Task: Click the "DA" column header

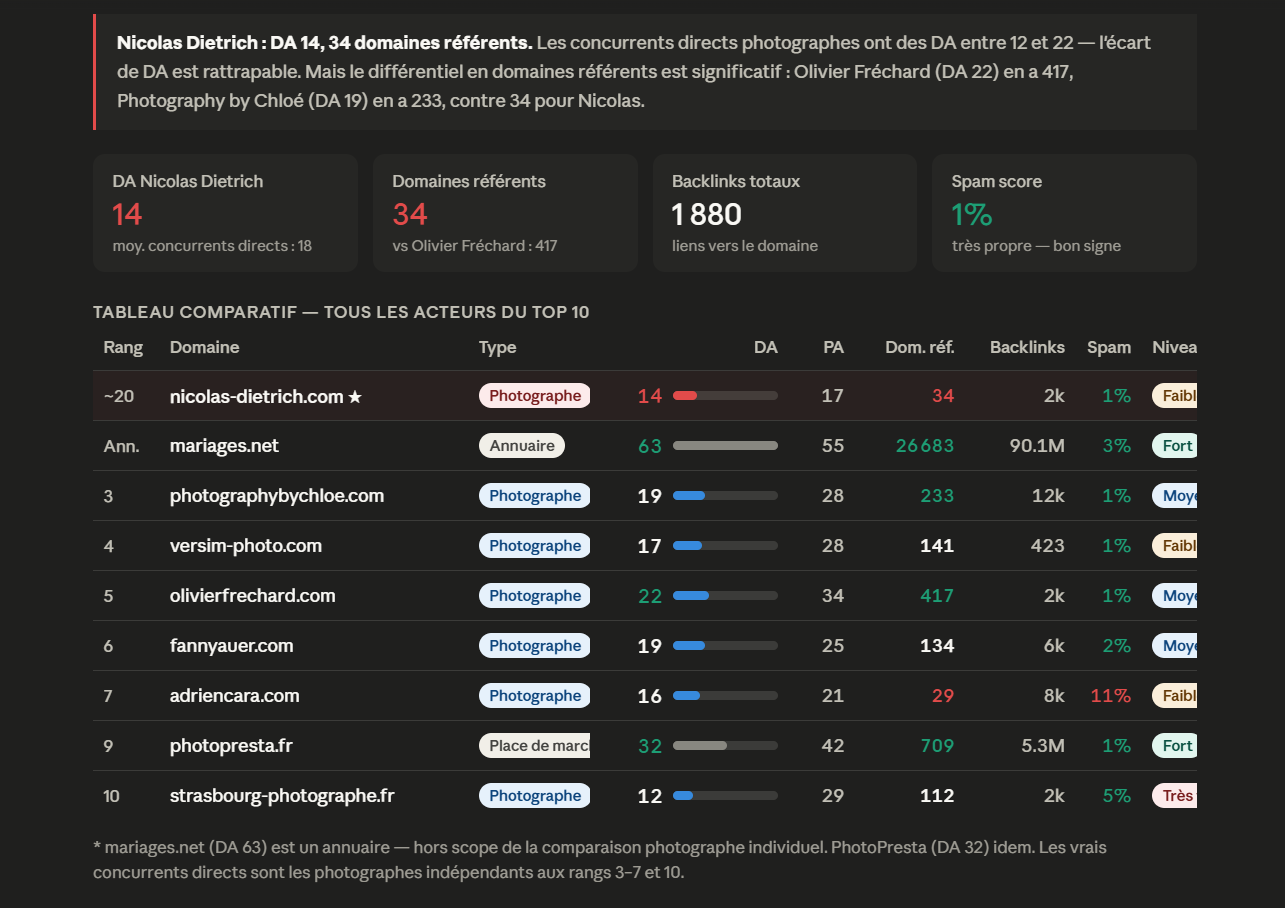Action: [x=766, y=347]
